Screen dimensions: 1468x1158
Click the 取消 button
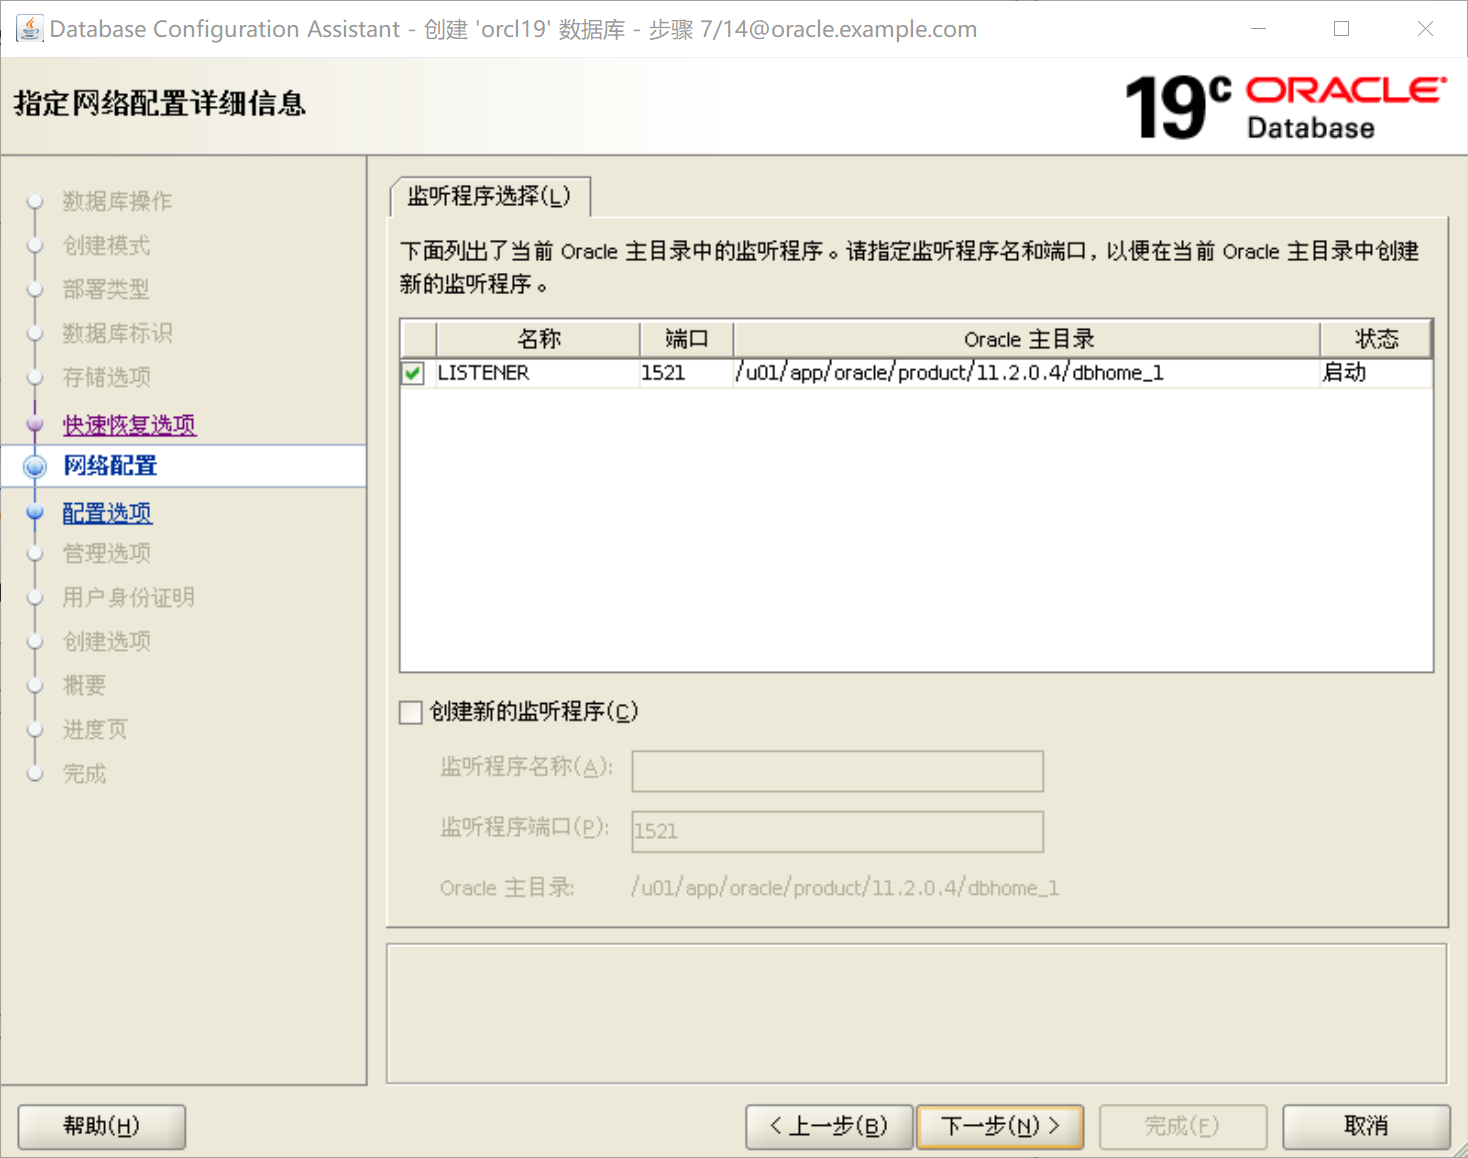coord(1366,1126)
